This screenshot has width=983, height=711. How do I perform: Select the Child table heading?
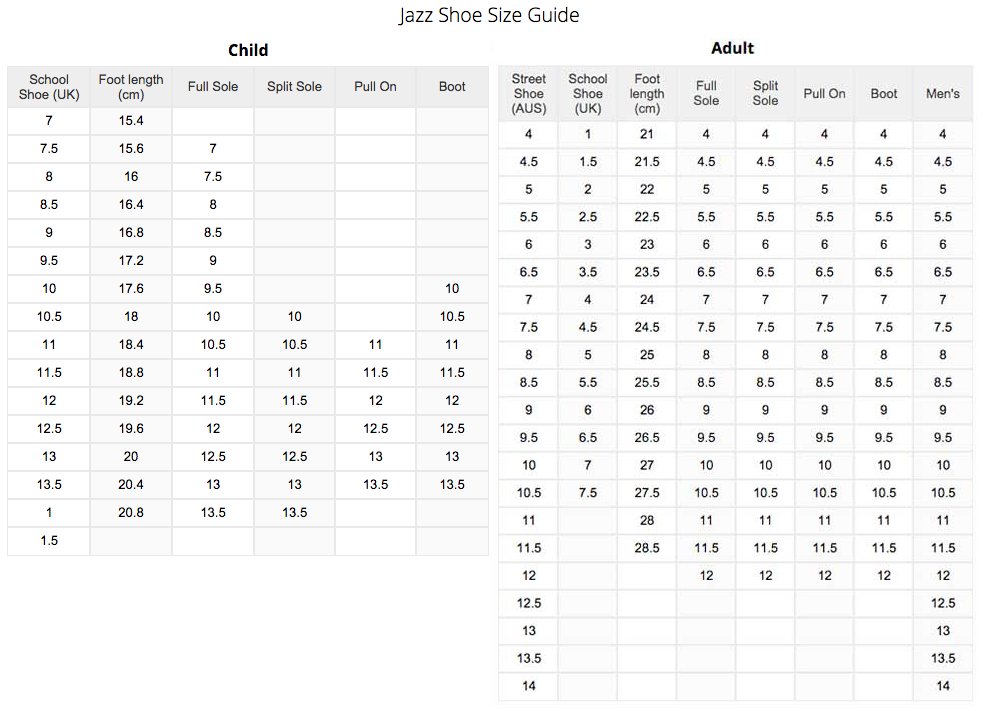248,50
